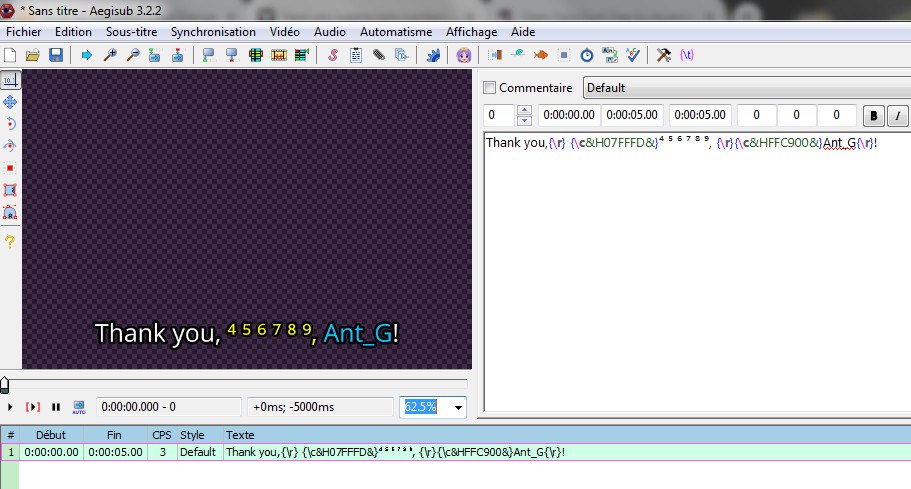Image resolution: width=911 pixels, height=489 pixels.
Task: Open the Kanji Timer icon
Action: [609, 55]
